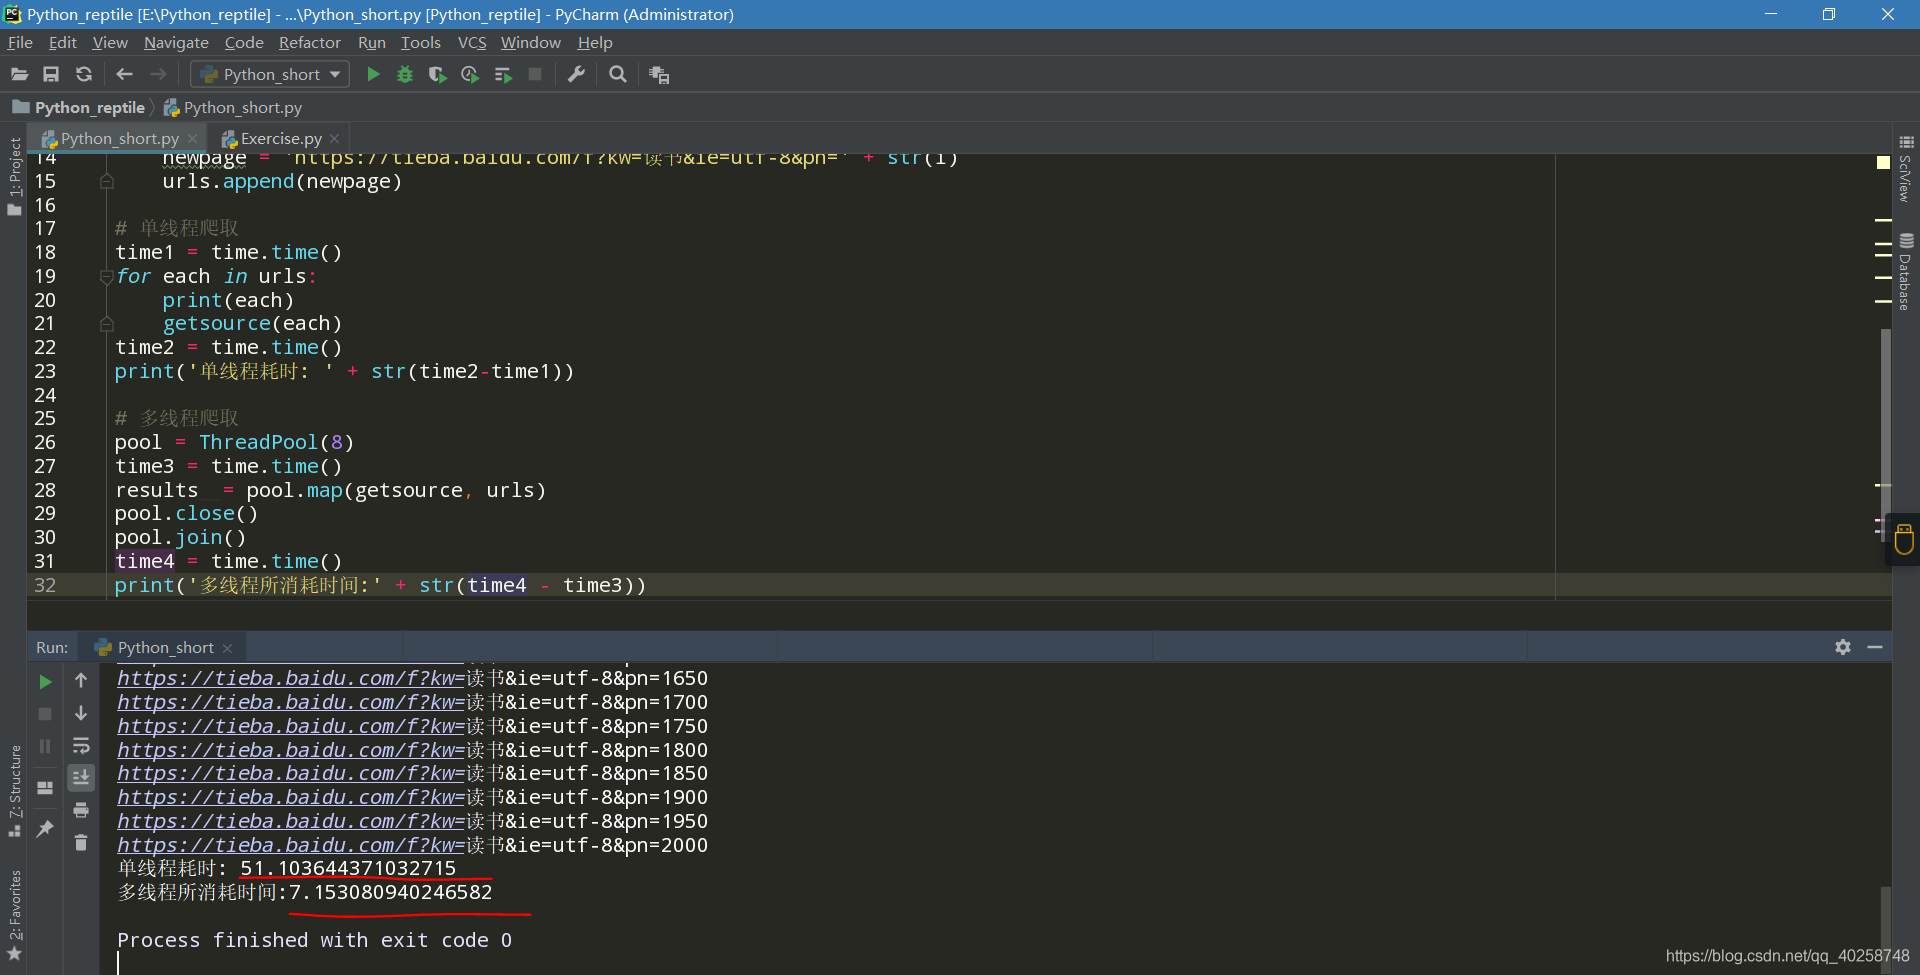Run Python_short with the green play icon
This screenshot has height=975, width=1920.
pyautogui.click(x=373, y=74)
